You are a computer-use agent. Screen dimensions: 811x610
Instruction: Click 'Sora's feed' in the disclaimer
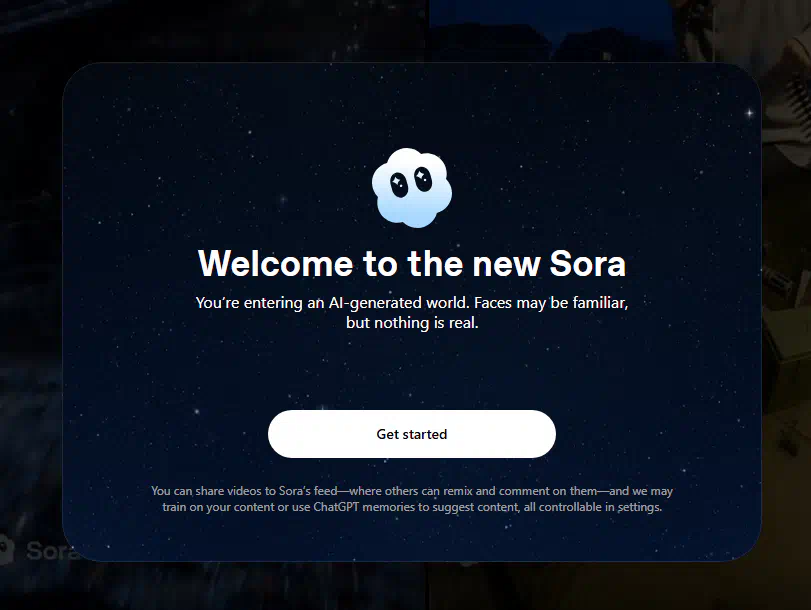tap(308, 490)
